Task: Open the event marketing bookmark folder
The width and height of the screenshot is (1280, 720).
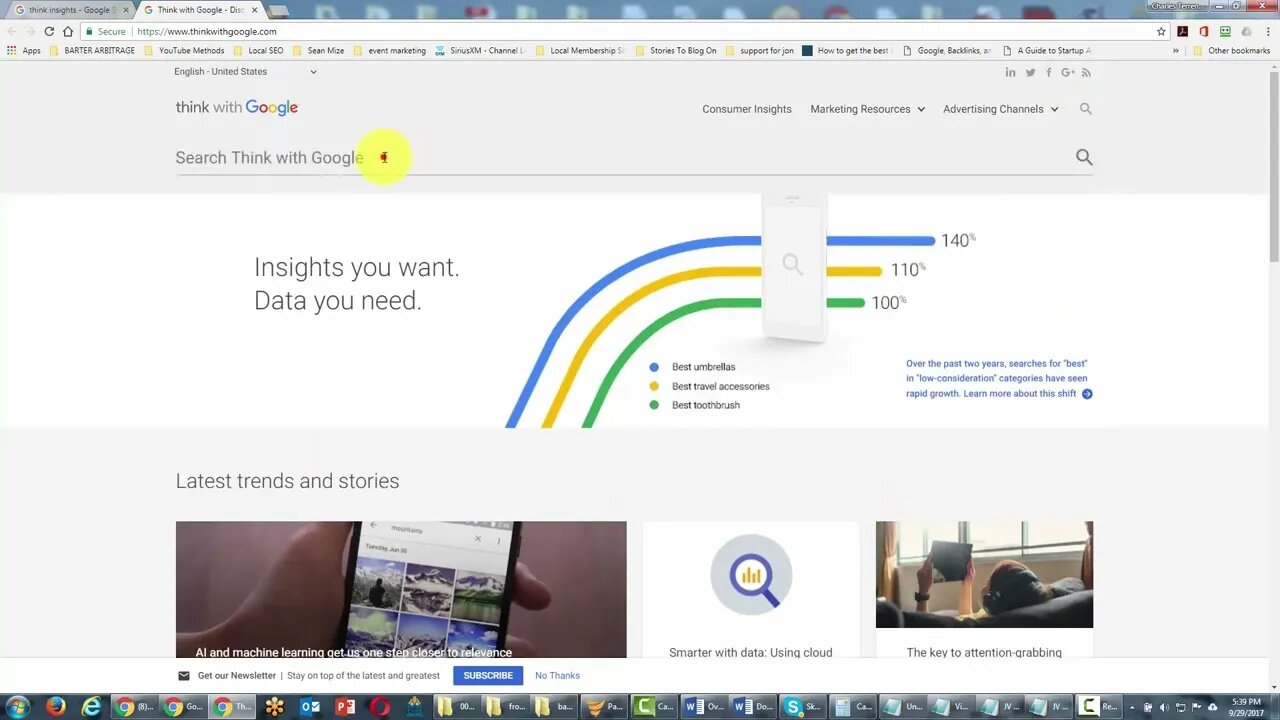Action: (389, 50)
